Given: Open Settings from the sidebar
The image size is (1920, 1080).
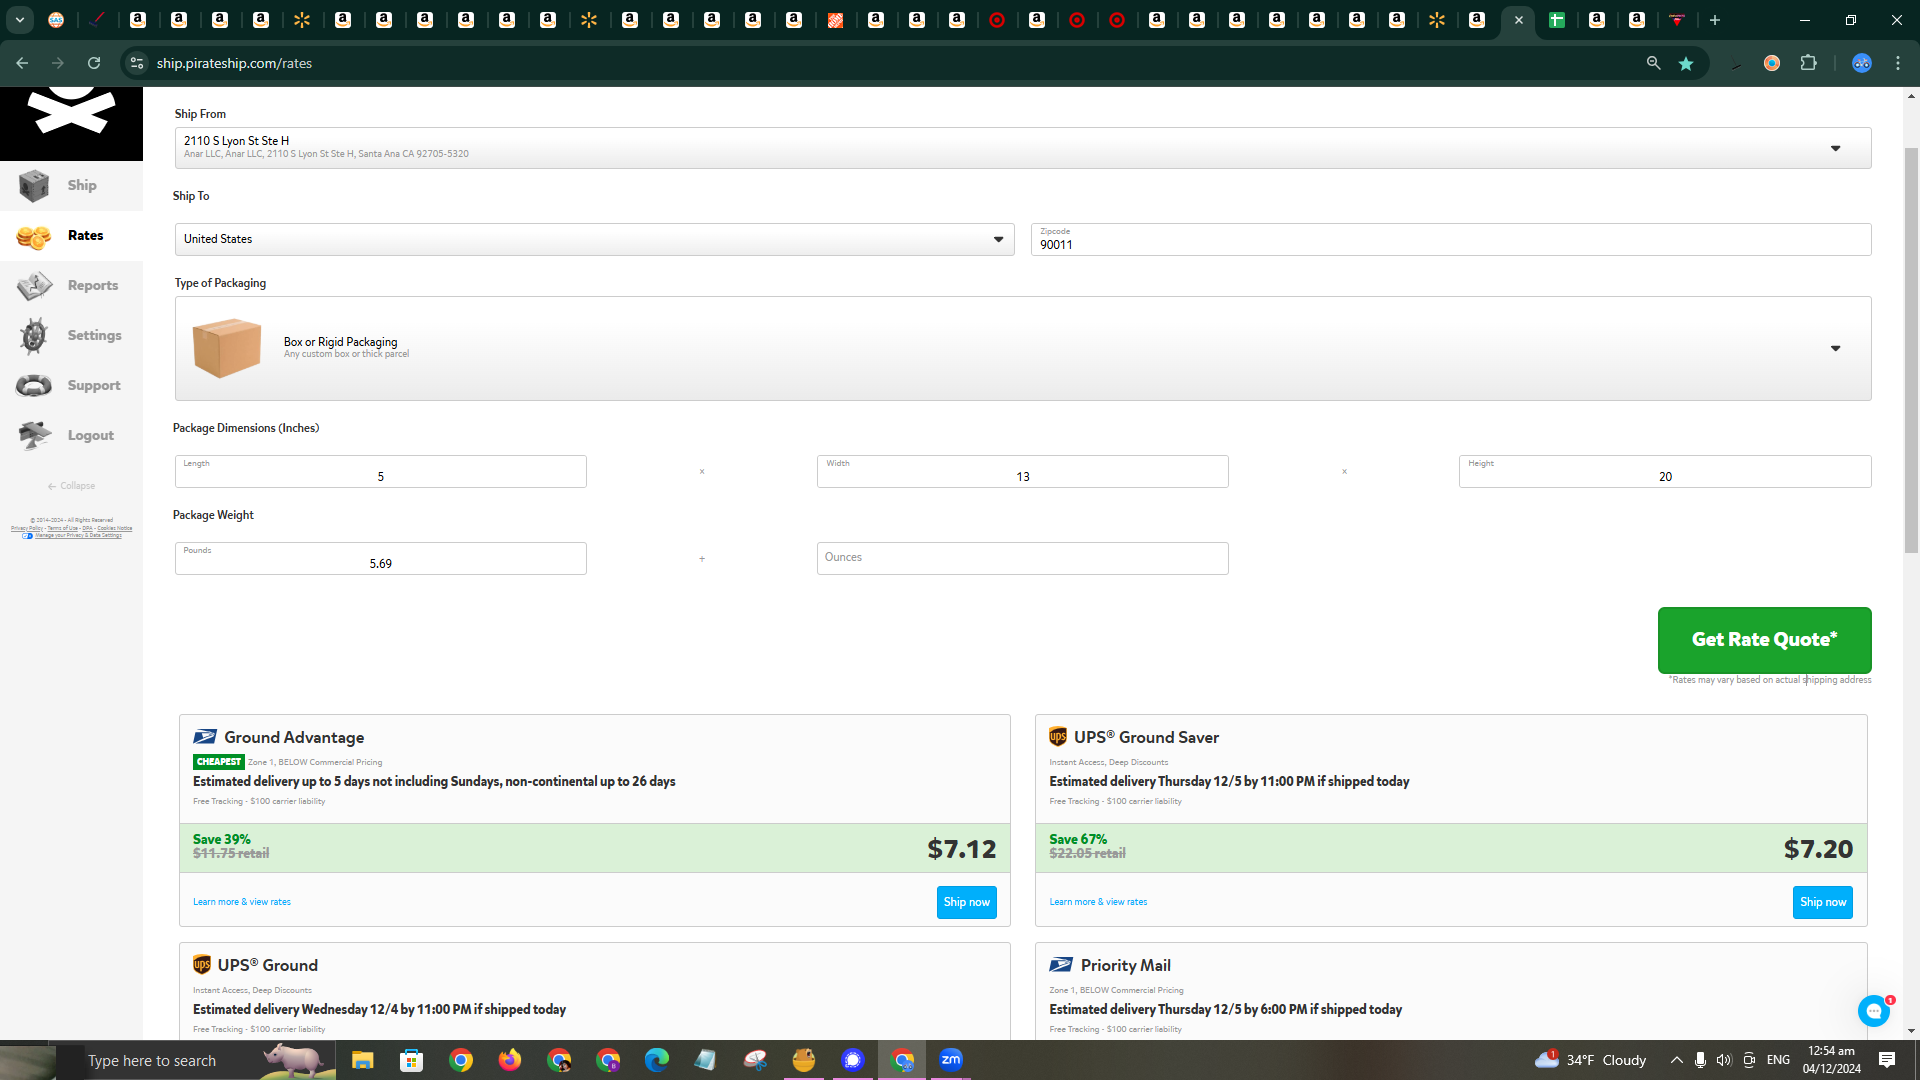Looking at the screenshot, I should point(71,336).
